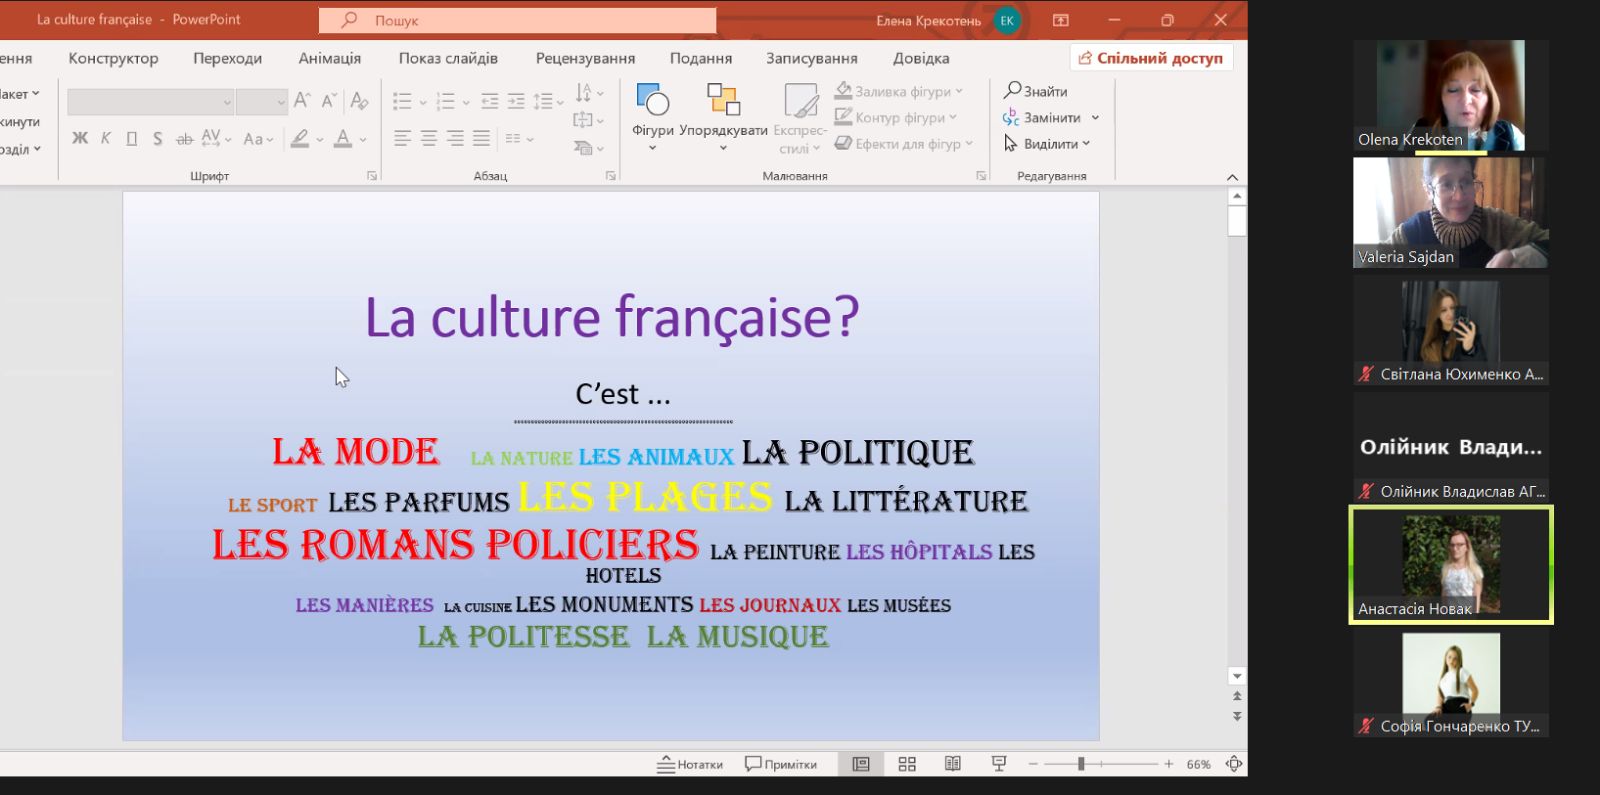Switch to Slide Sorter view icon
Image resolution: width=1600 pixels, height=795 pixels.
(907, 764)
